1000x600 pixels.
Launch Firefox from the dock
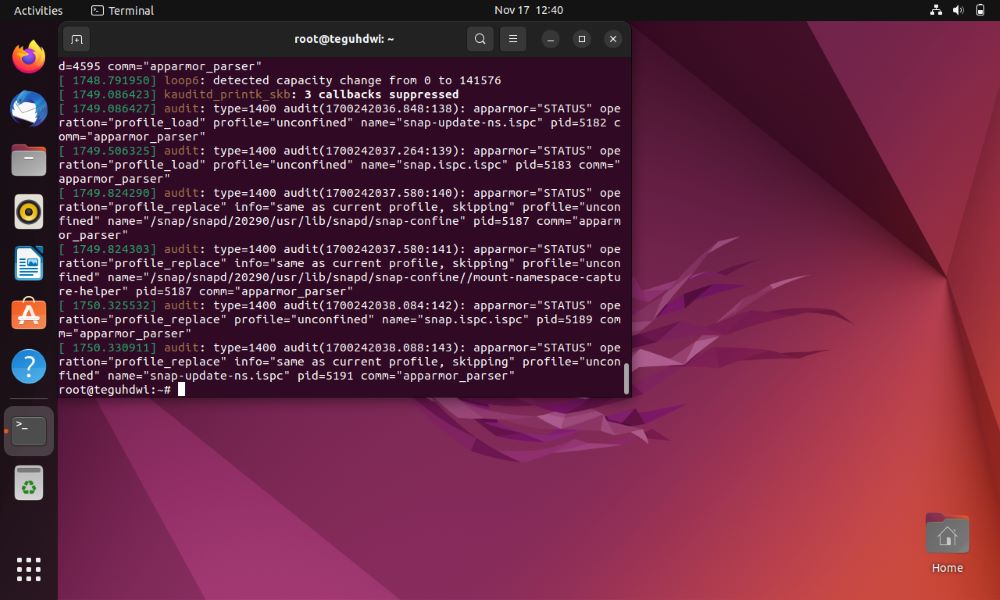(29, 57)
